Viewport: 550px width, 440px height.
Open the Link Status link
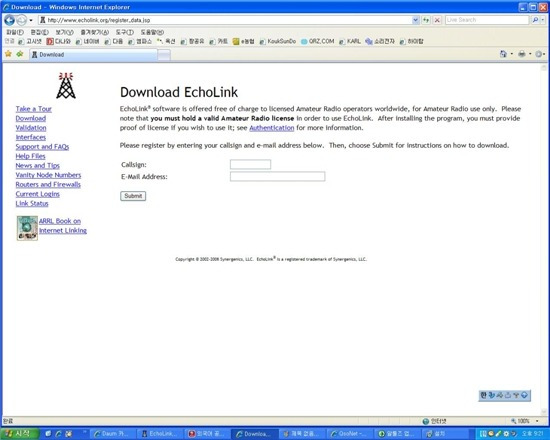click(x=32, y=204)
